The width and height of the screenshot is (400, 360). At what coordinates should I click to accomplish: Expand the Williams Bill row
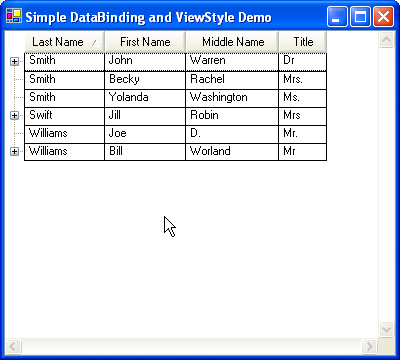tap(14, 152)
